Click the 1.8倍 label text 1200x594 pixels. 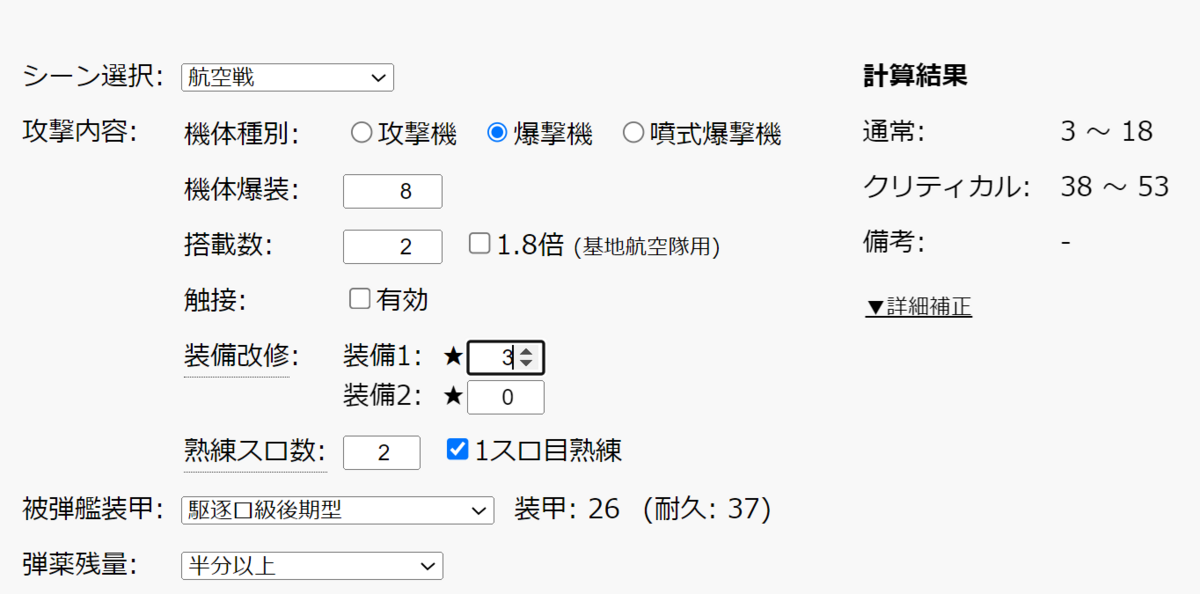(x=531, y=245)
